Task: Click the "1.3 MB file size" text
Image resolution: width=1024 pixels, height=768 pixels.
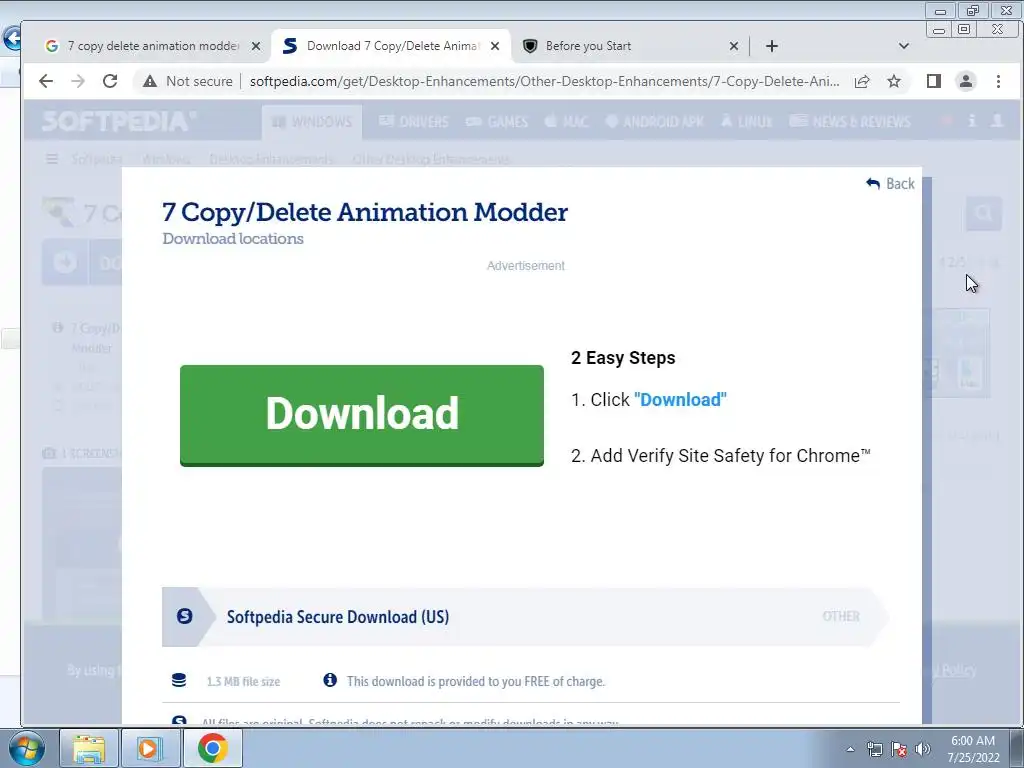Action: (243, 682)
